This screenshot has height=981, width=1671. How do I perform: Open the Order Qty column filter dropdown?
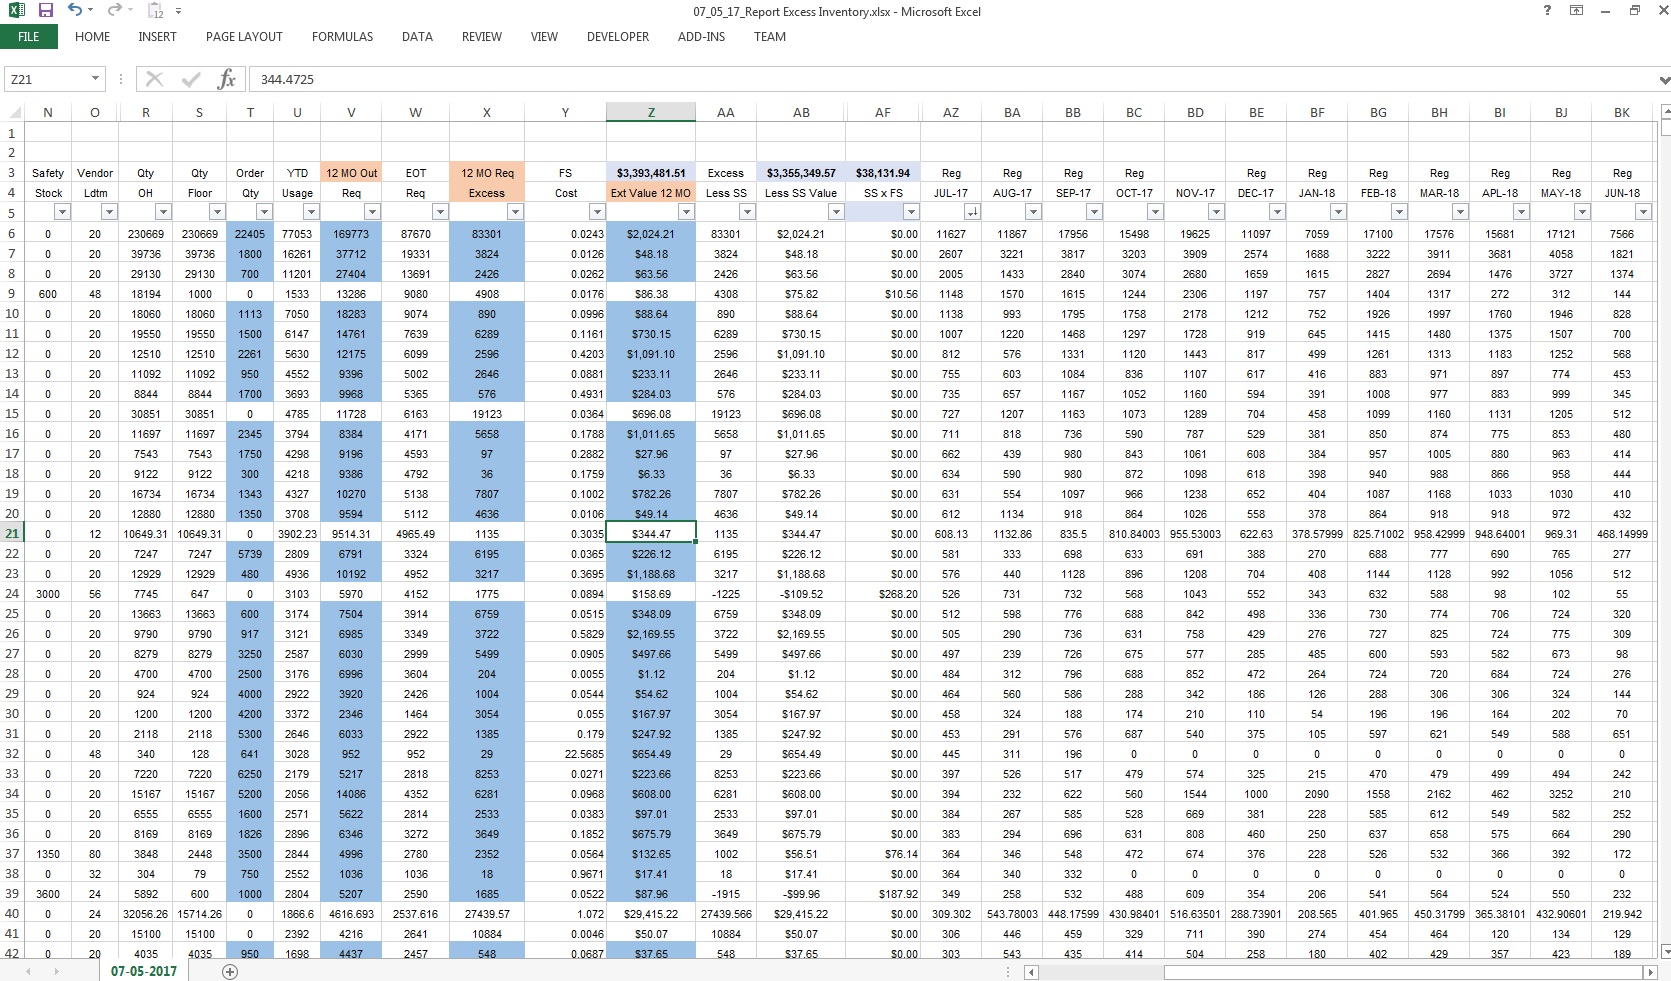pyautogui.click(x=264, y=212)
